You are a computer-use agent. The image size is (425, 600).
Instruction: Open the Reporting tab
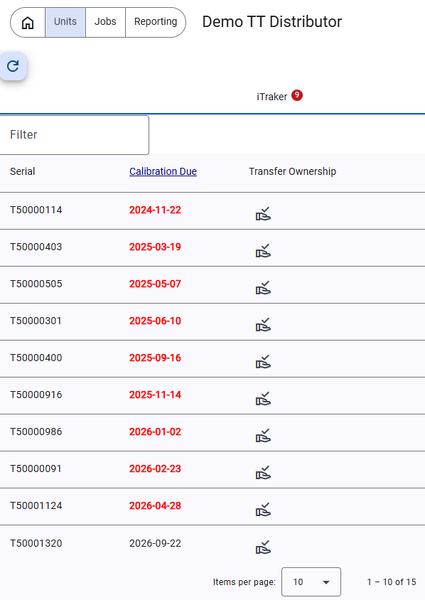tap(155, 22)
